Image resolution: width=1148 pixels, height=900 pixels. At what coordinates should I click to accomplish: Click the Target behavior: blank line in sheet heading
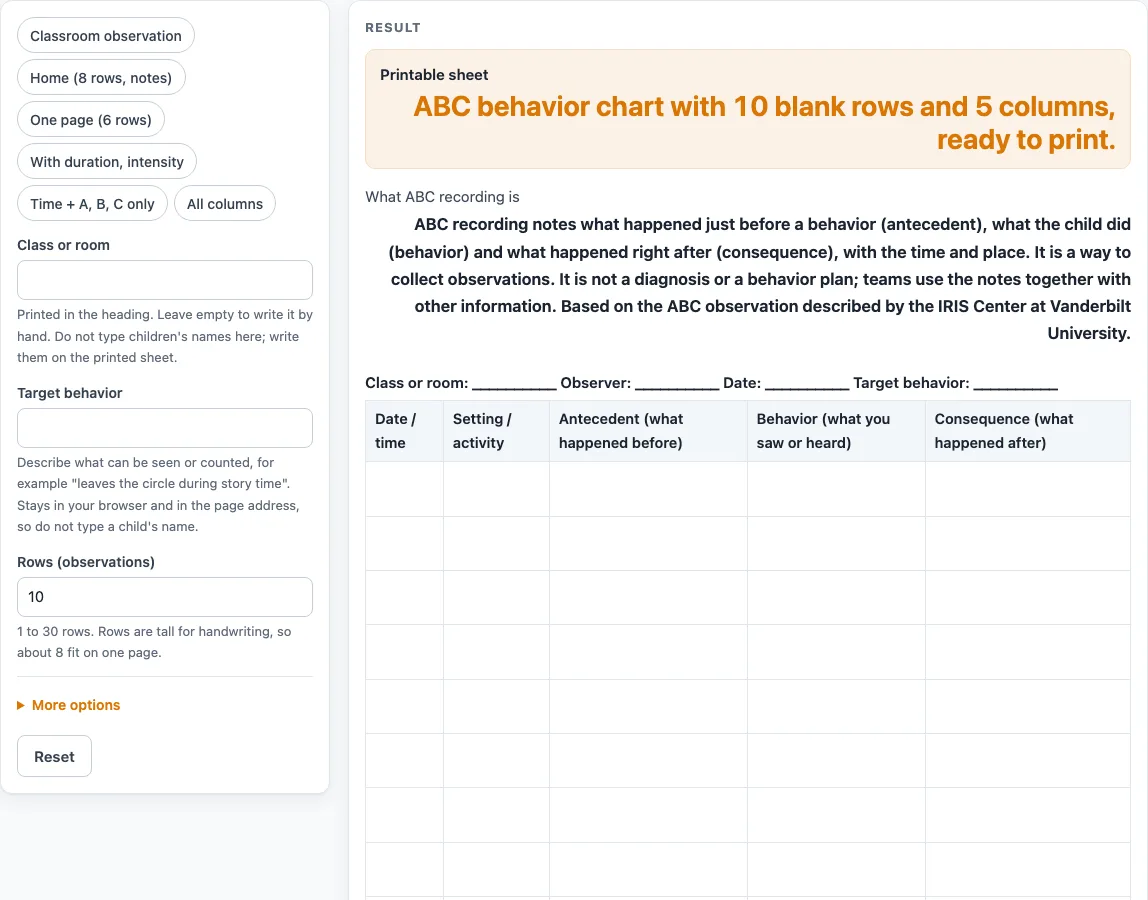tap(1015, 385)
